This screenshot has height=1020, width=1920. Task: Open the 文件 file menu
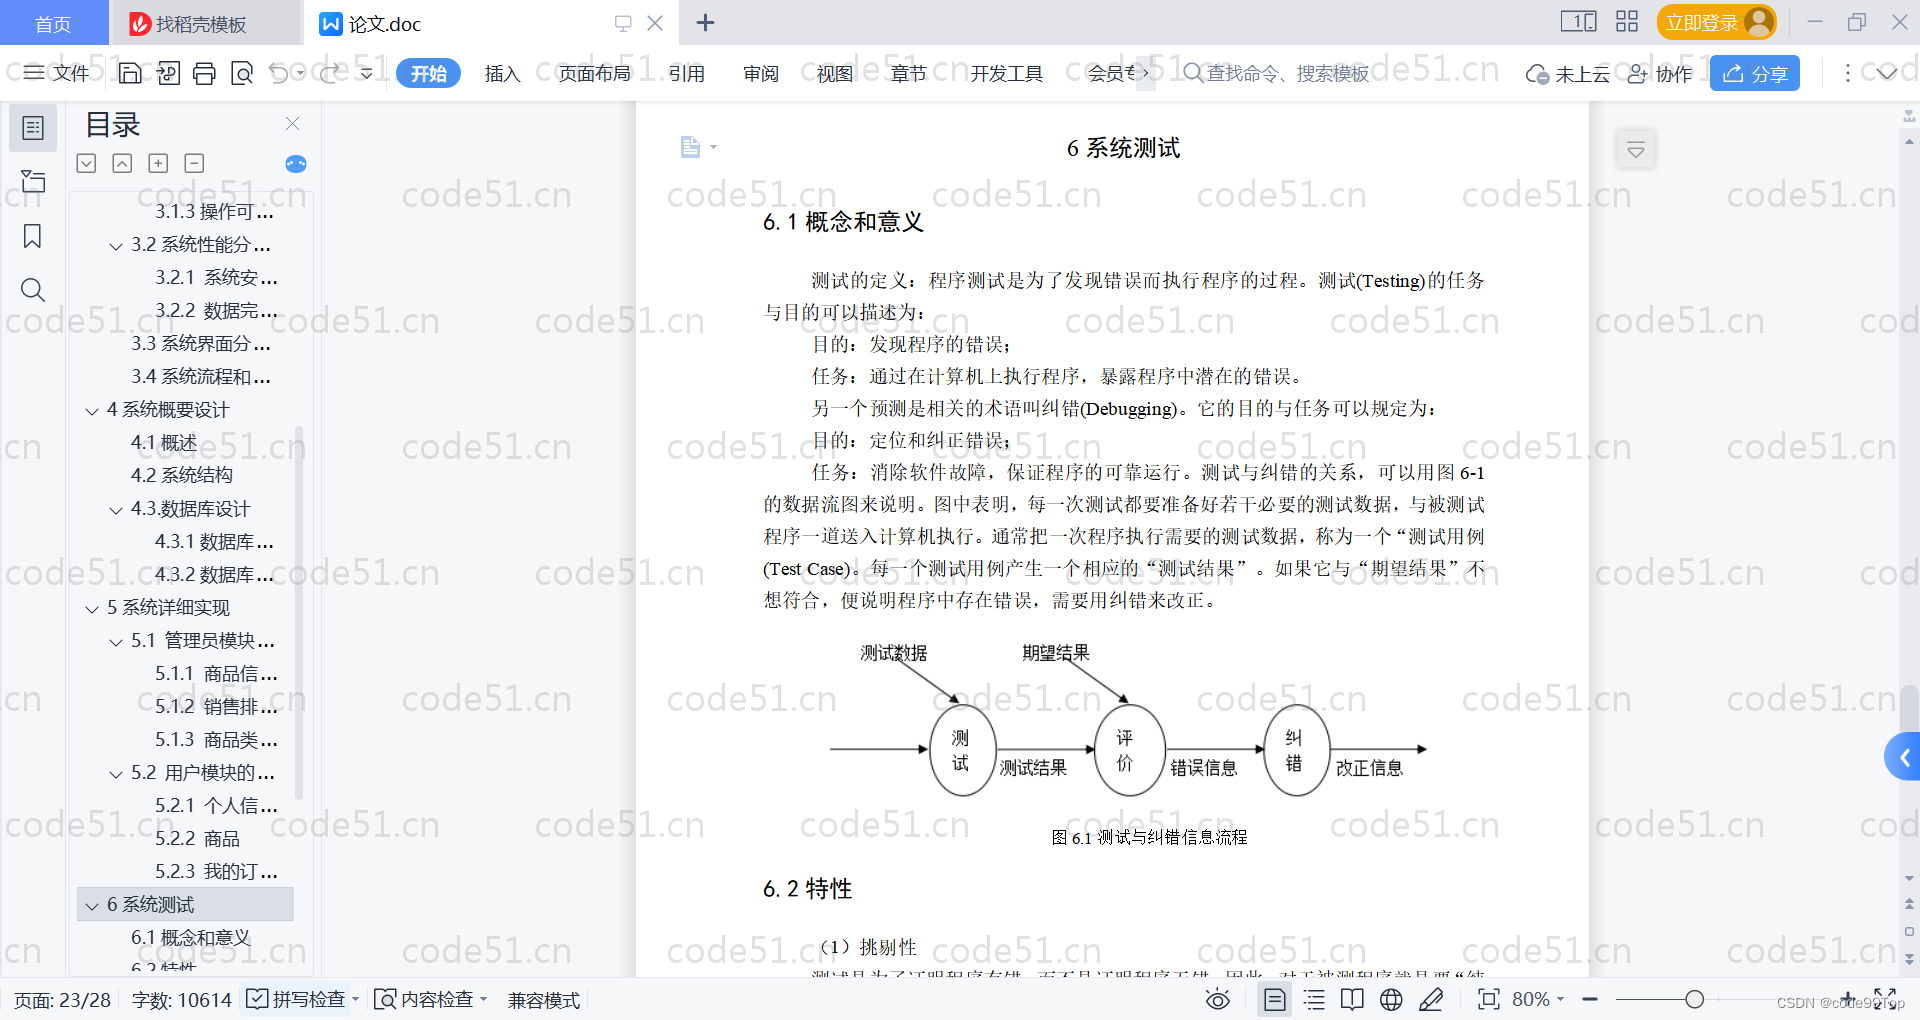click(x=57, y=73)
